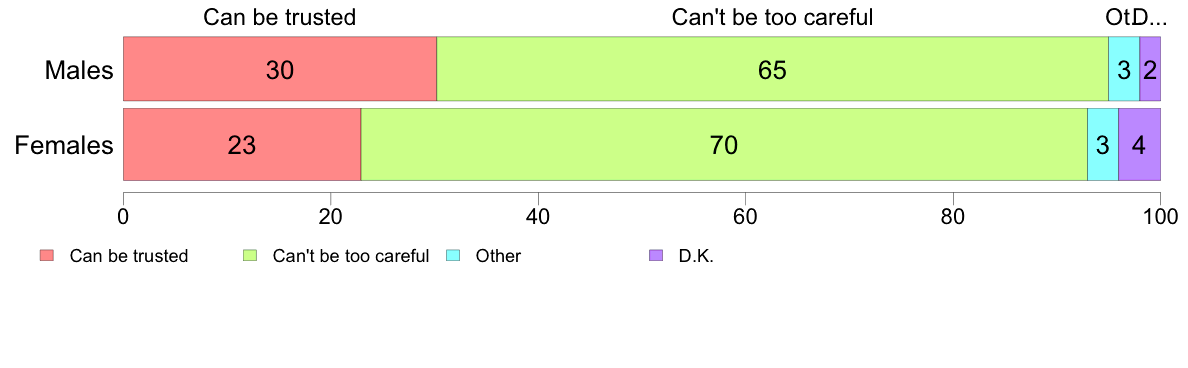Click the 'Other' legend text label

click(x=498, y=256)
